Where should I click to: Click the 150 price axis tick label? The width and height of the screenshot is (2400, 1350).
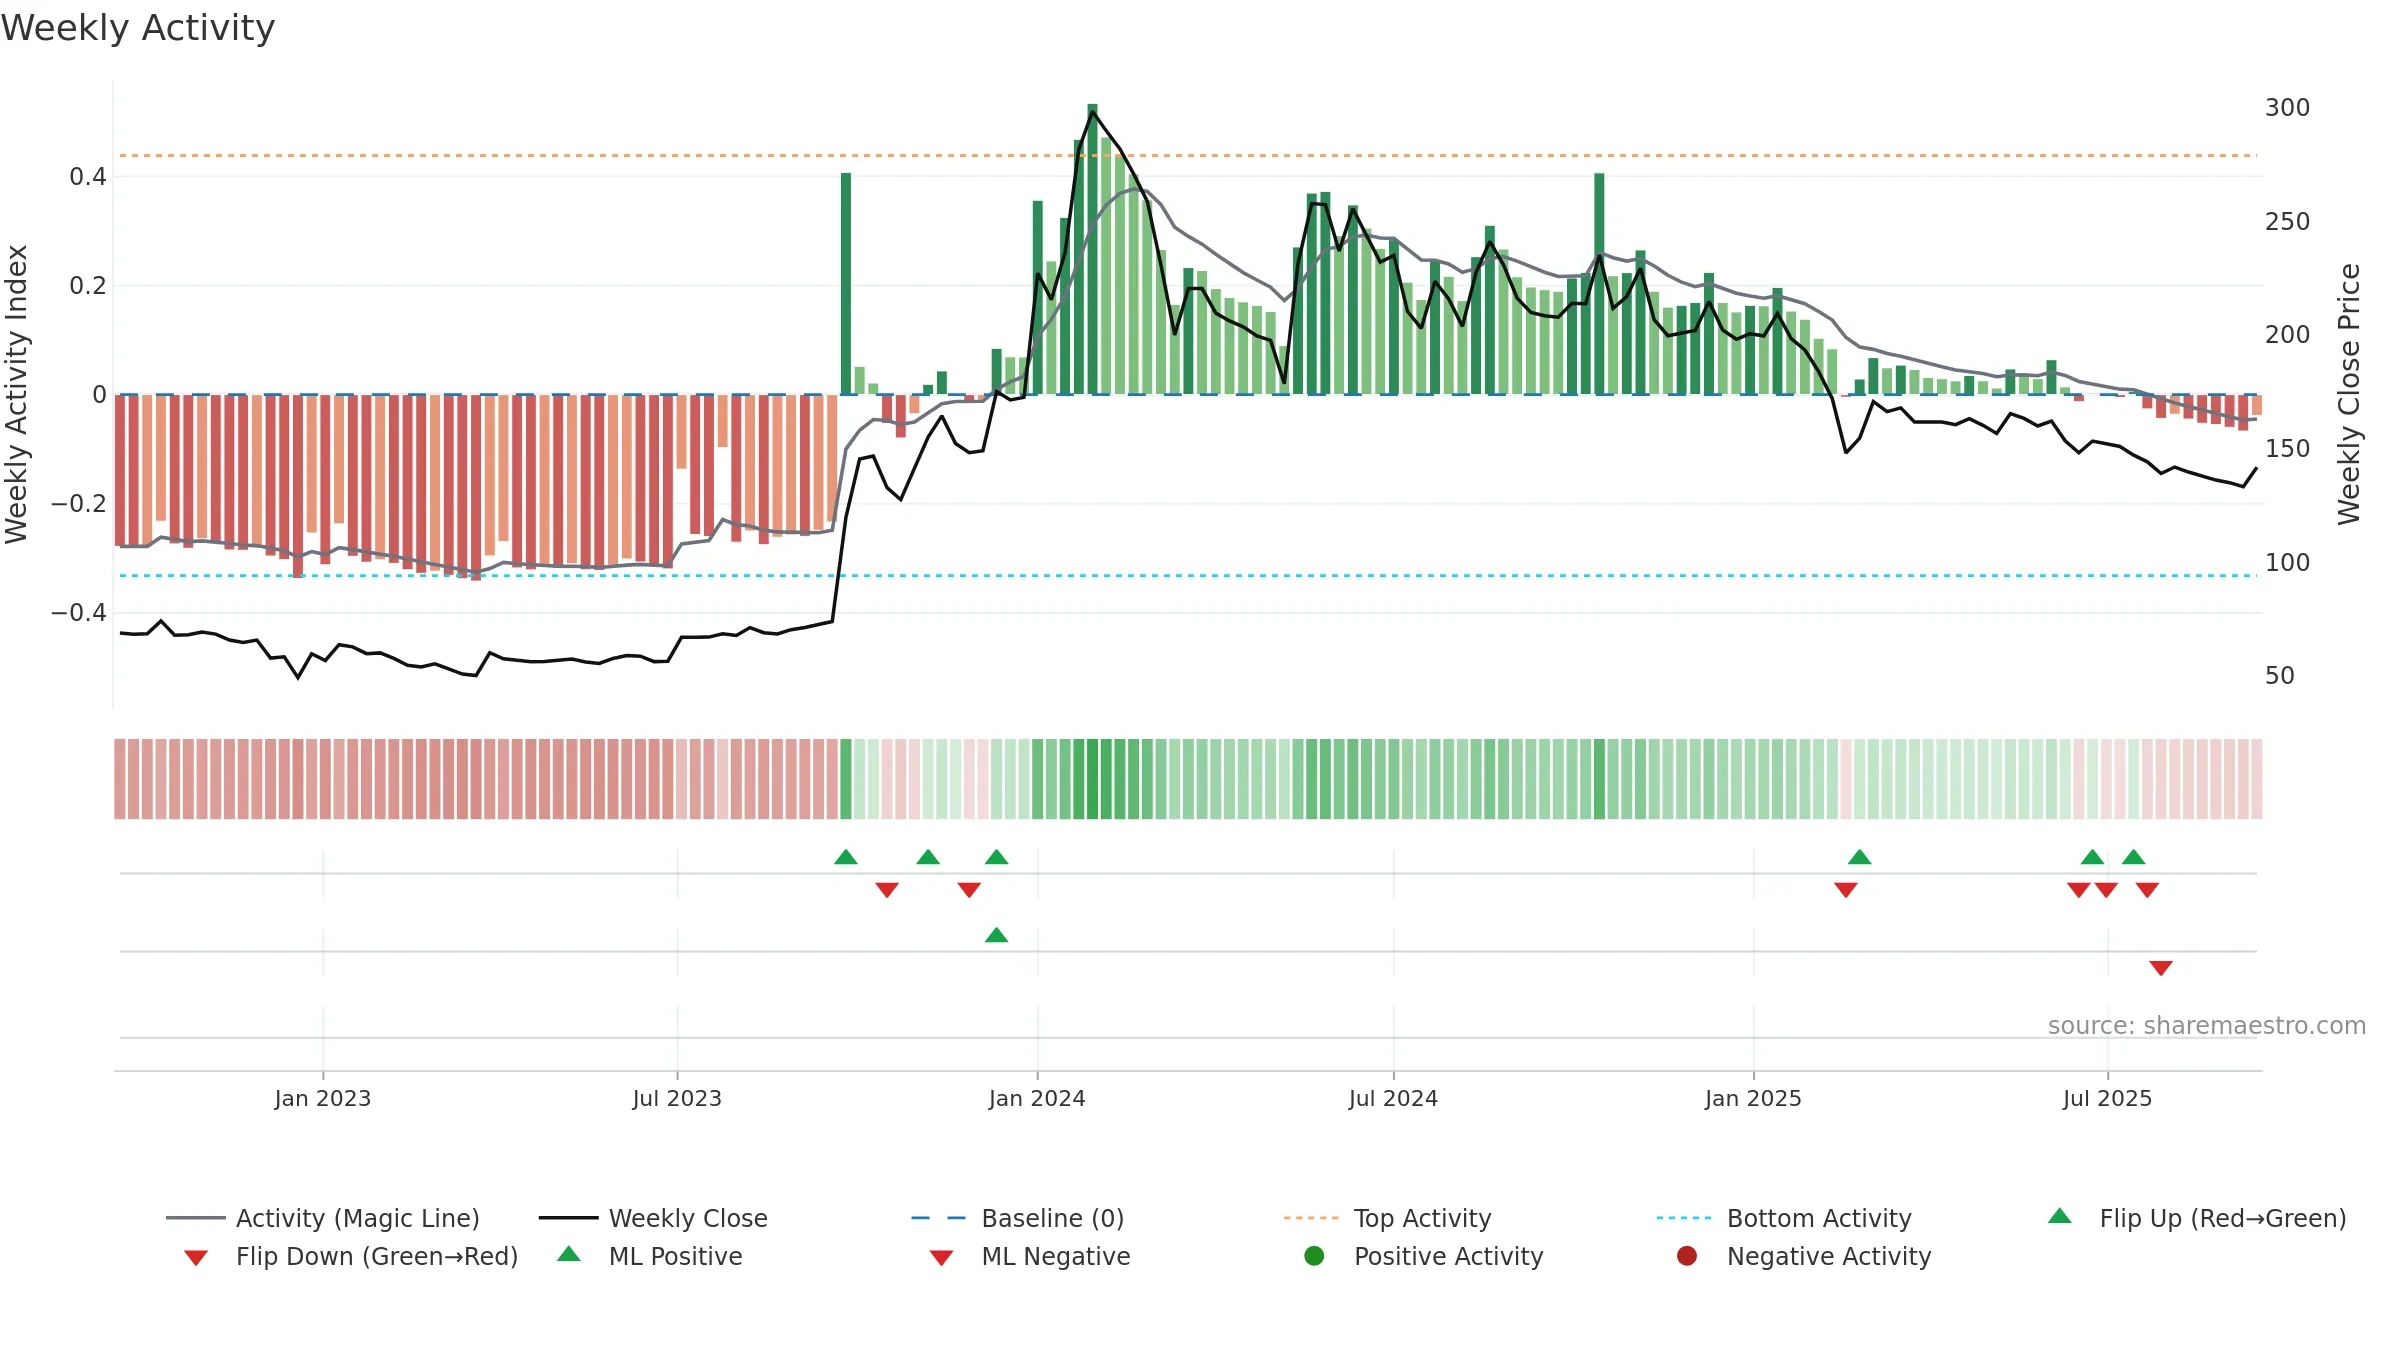pos(2288,448)
